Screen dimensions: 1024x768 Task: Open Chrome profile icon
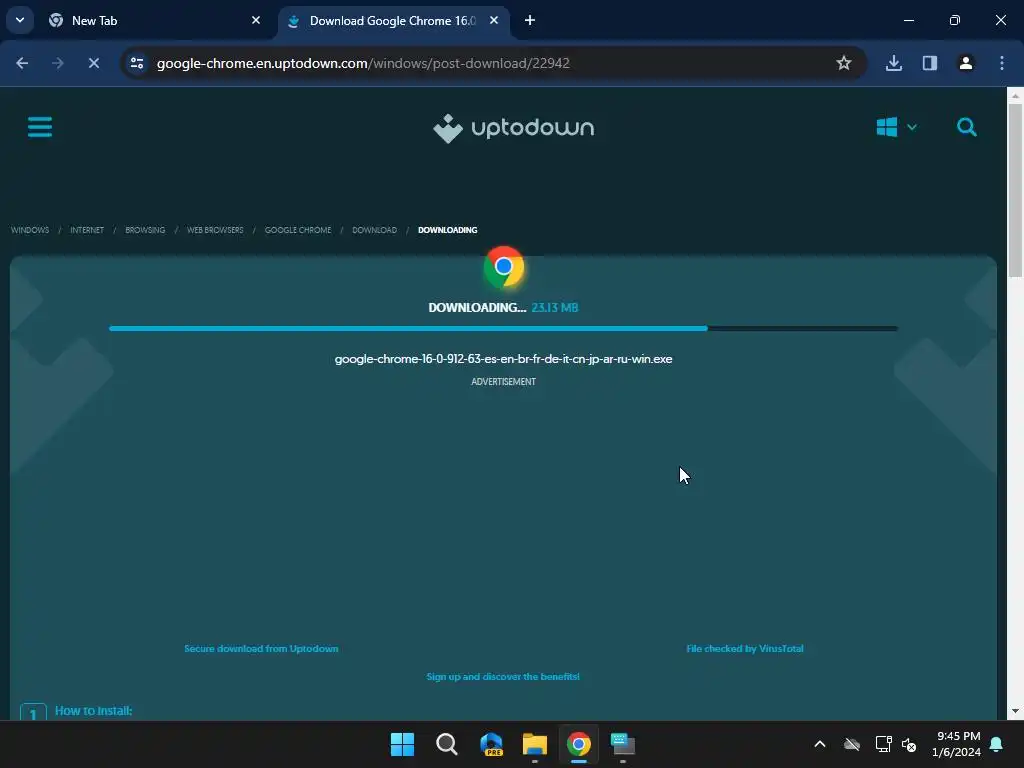tap(966, 63)
